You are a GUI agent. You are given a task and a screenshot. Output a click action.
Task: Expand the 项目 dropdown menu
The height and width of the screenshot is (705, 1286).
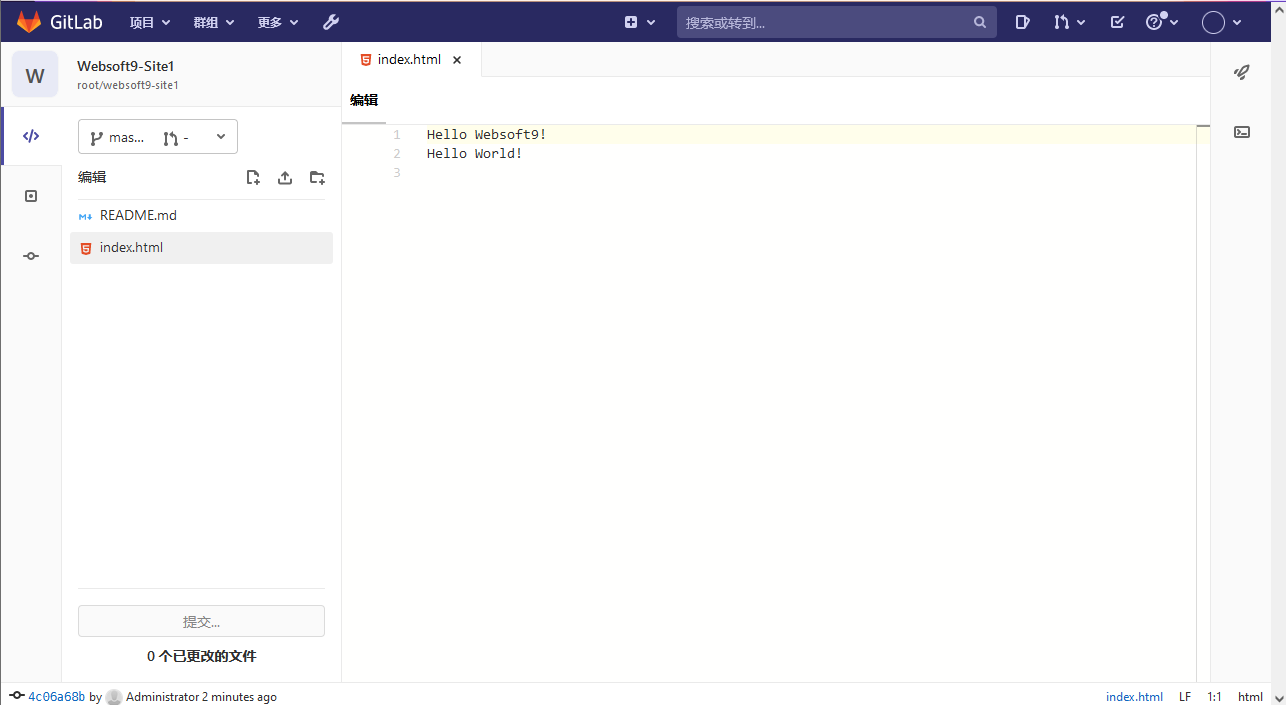(150, 22)
